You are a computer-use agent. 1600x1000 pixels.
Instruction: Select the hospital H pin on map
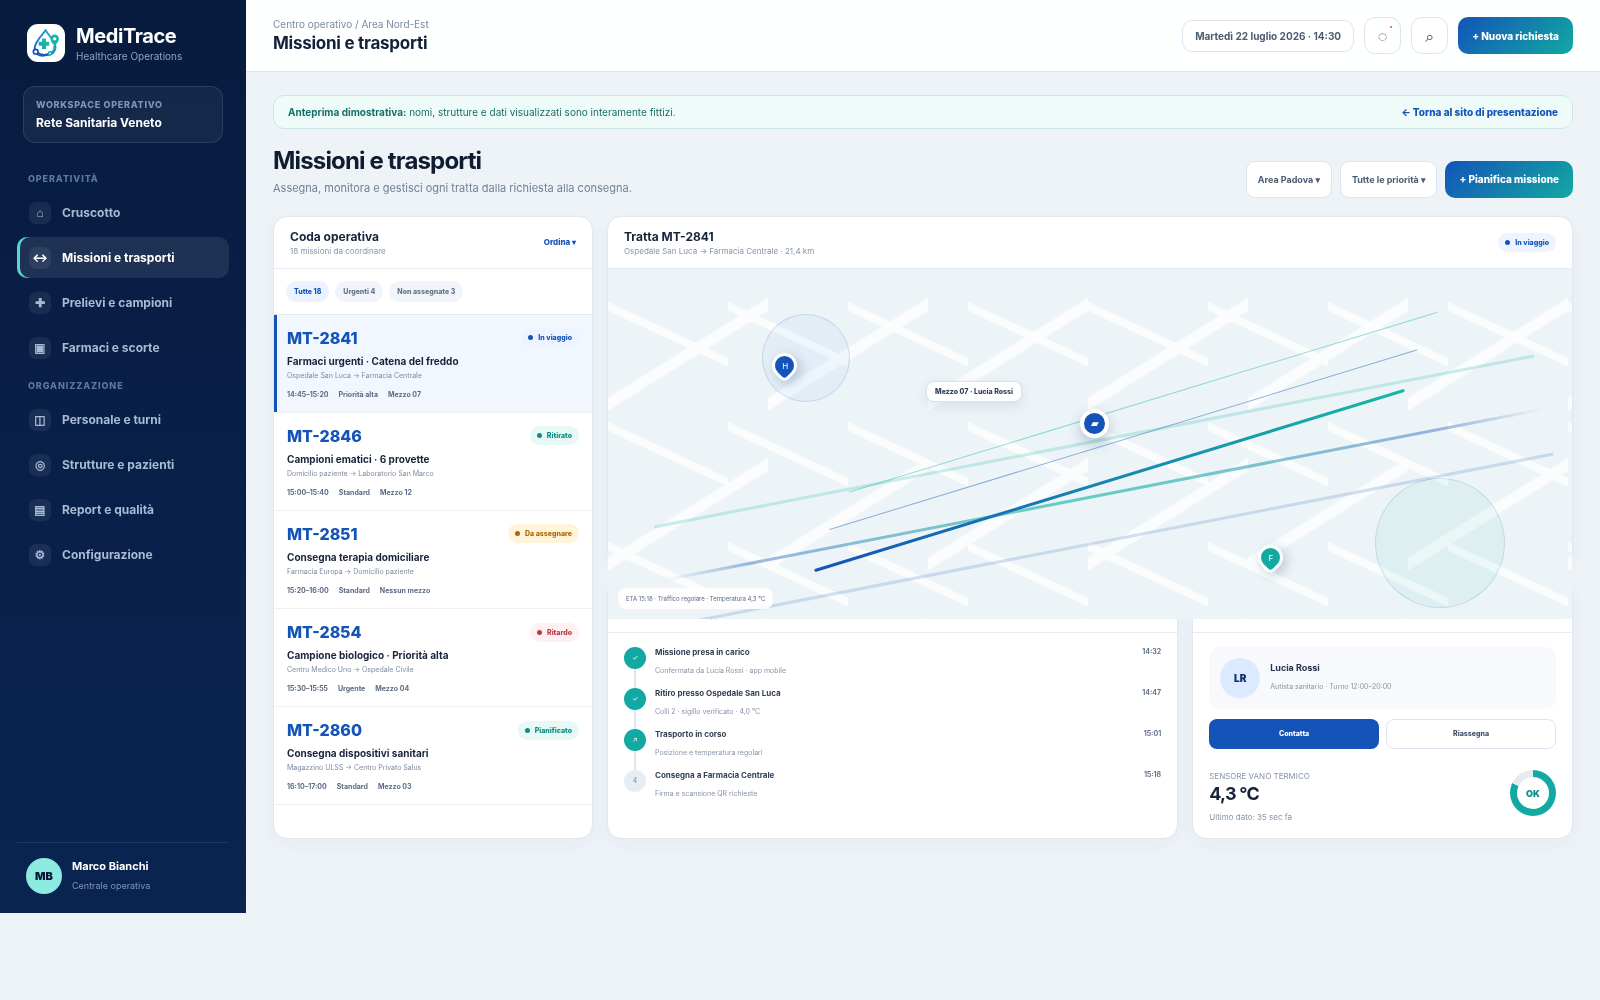pos(785,366)
